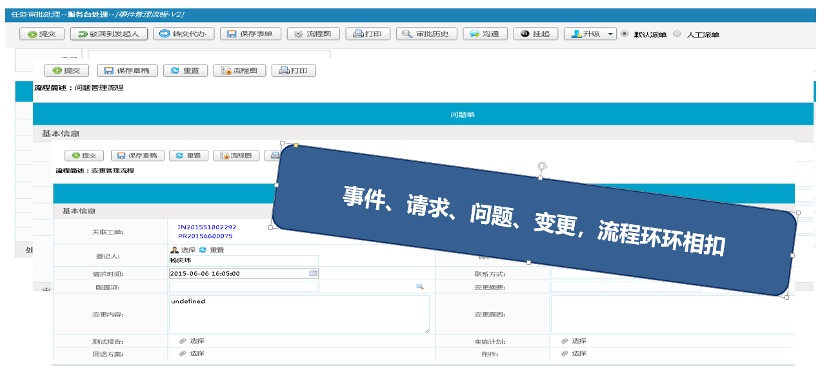Image resolution: width=830 pixels, height=382 pixels.
Task: Click the person 选择 icon for 登记人
Action: [x=174, y=250]
